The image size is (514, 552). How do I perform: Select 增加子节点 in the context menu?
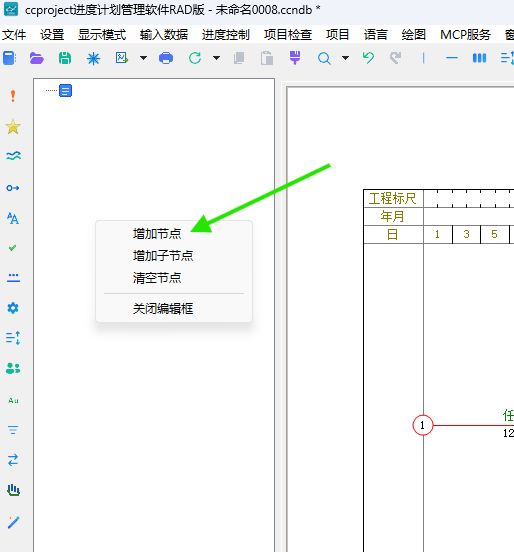coord(163,256)
